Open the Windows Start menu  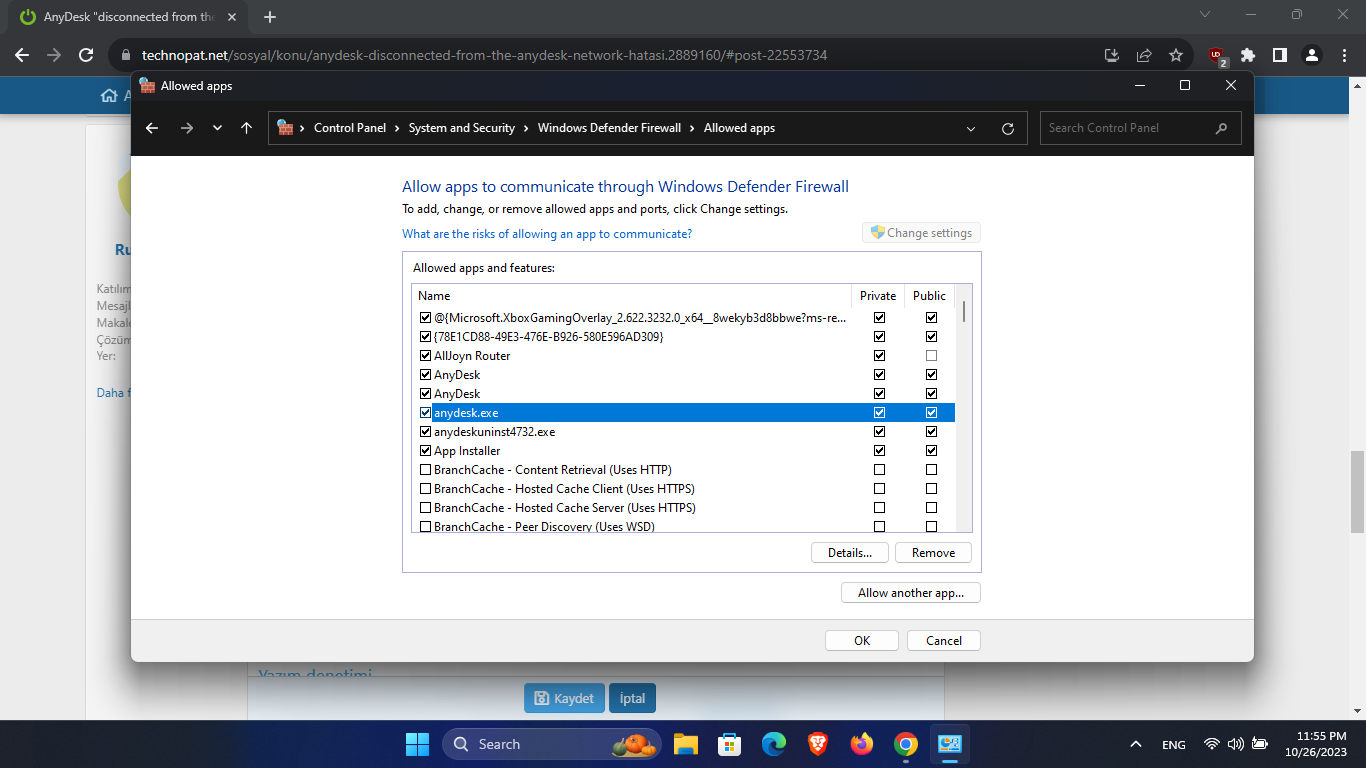(x=417, y=744)
